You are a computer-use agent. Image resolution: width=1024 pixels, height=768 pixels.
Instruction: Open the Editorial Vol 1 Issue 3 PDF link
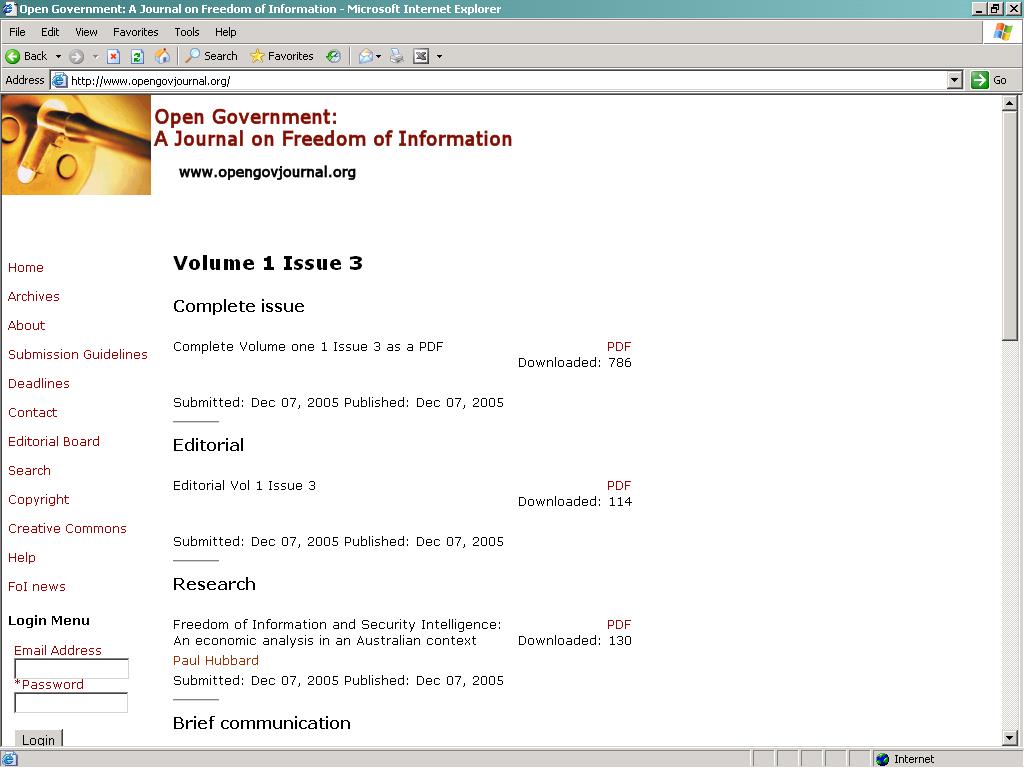click(618, 486)
